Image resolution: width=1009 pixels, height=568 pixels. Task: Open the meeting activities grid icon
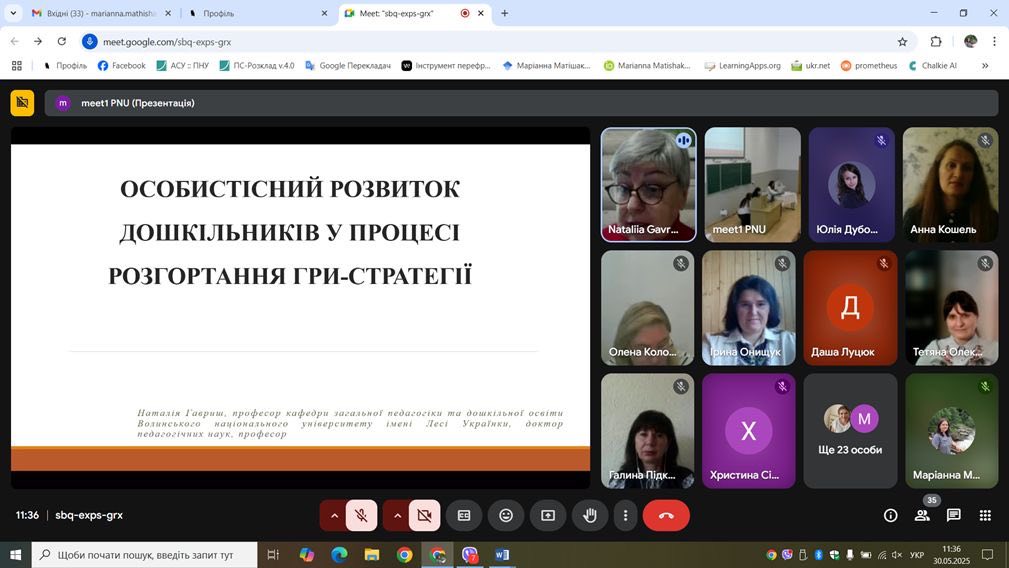985,515
